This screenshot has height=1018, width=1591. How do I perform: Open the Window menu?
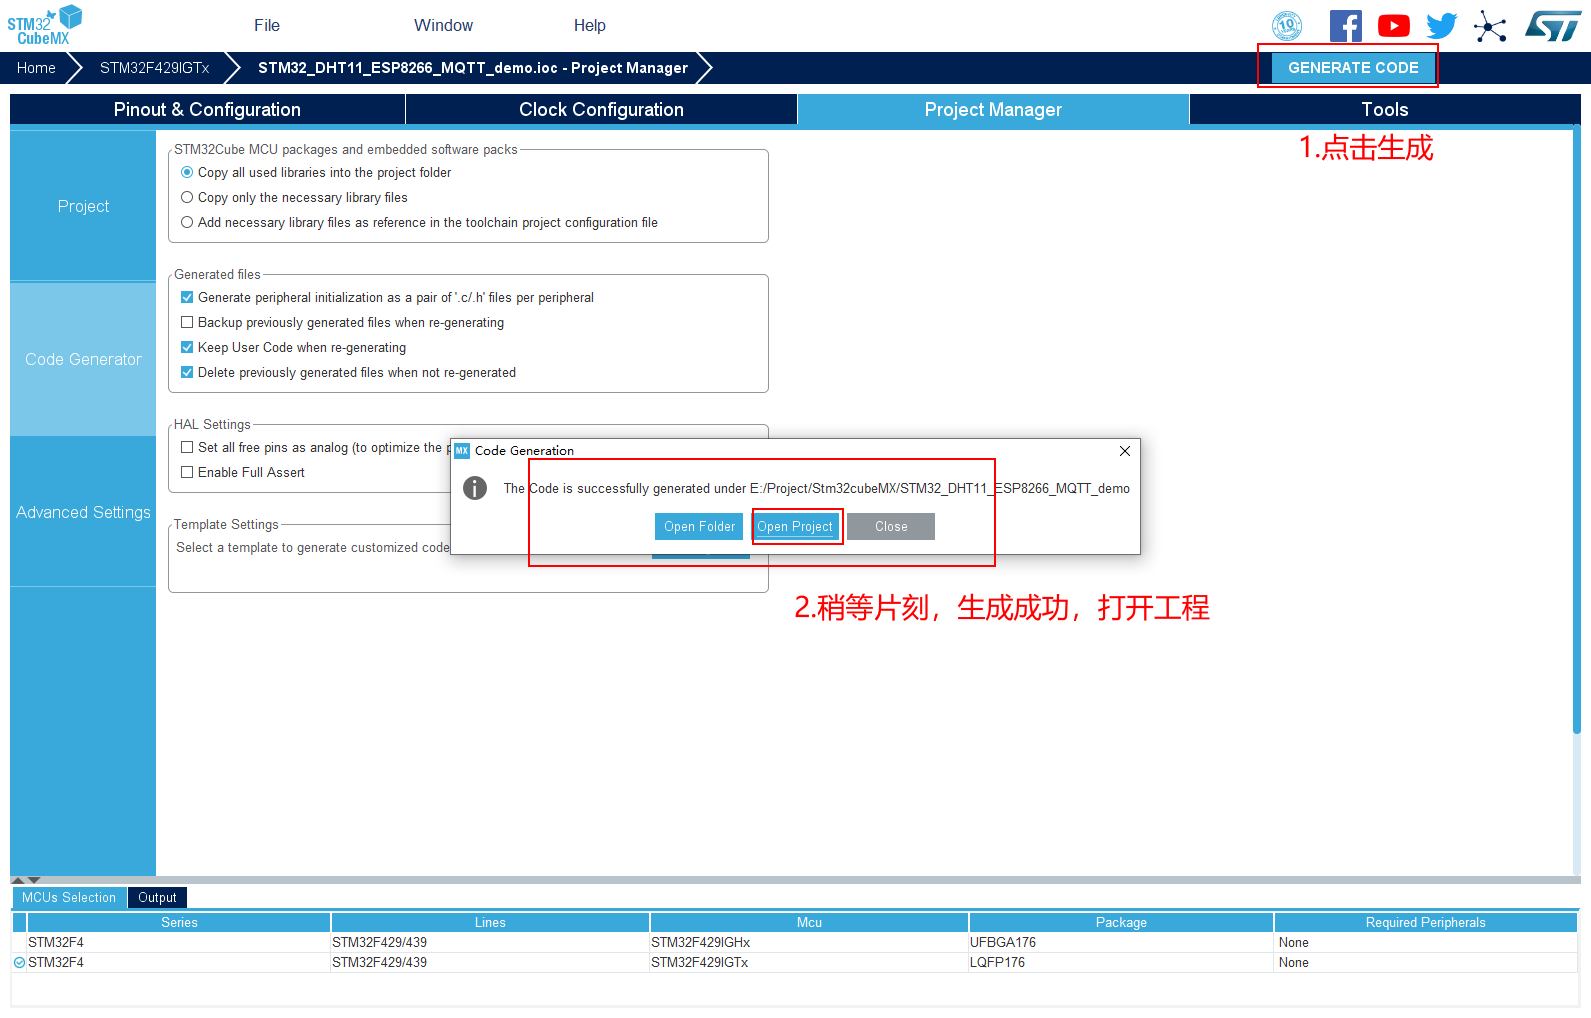tap(444, 26)
